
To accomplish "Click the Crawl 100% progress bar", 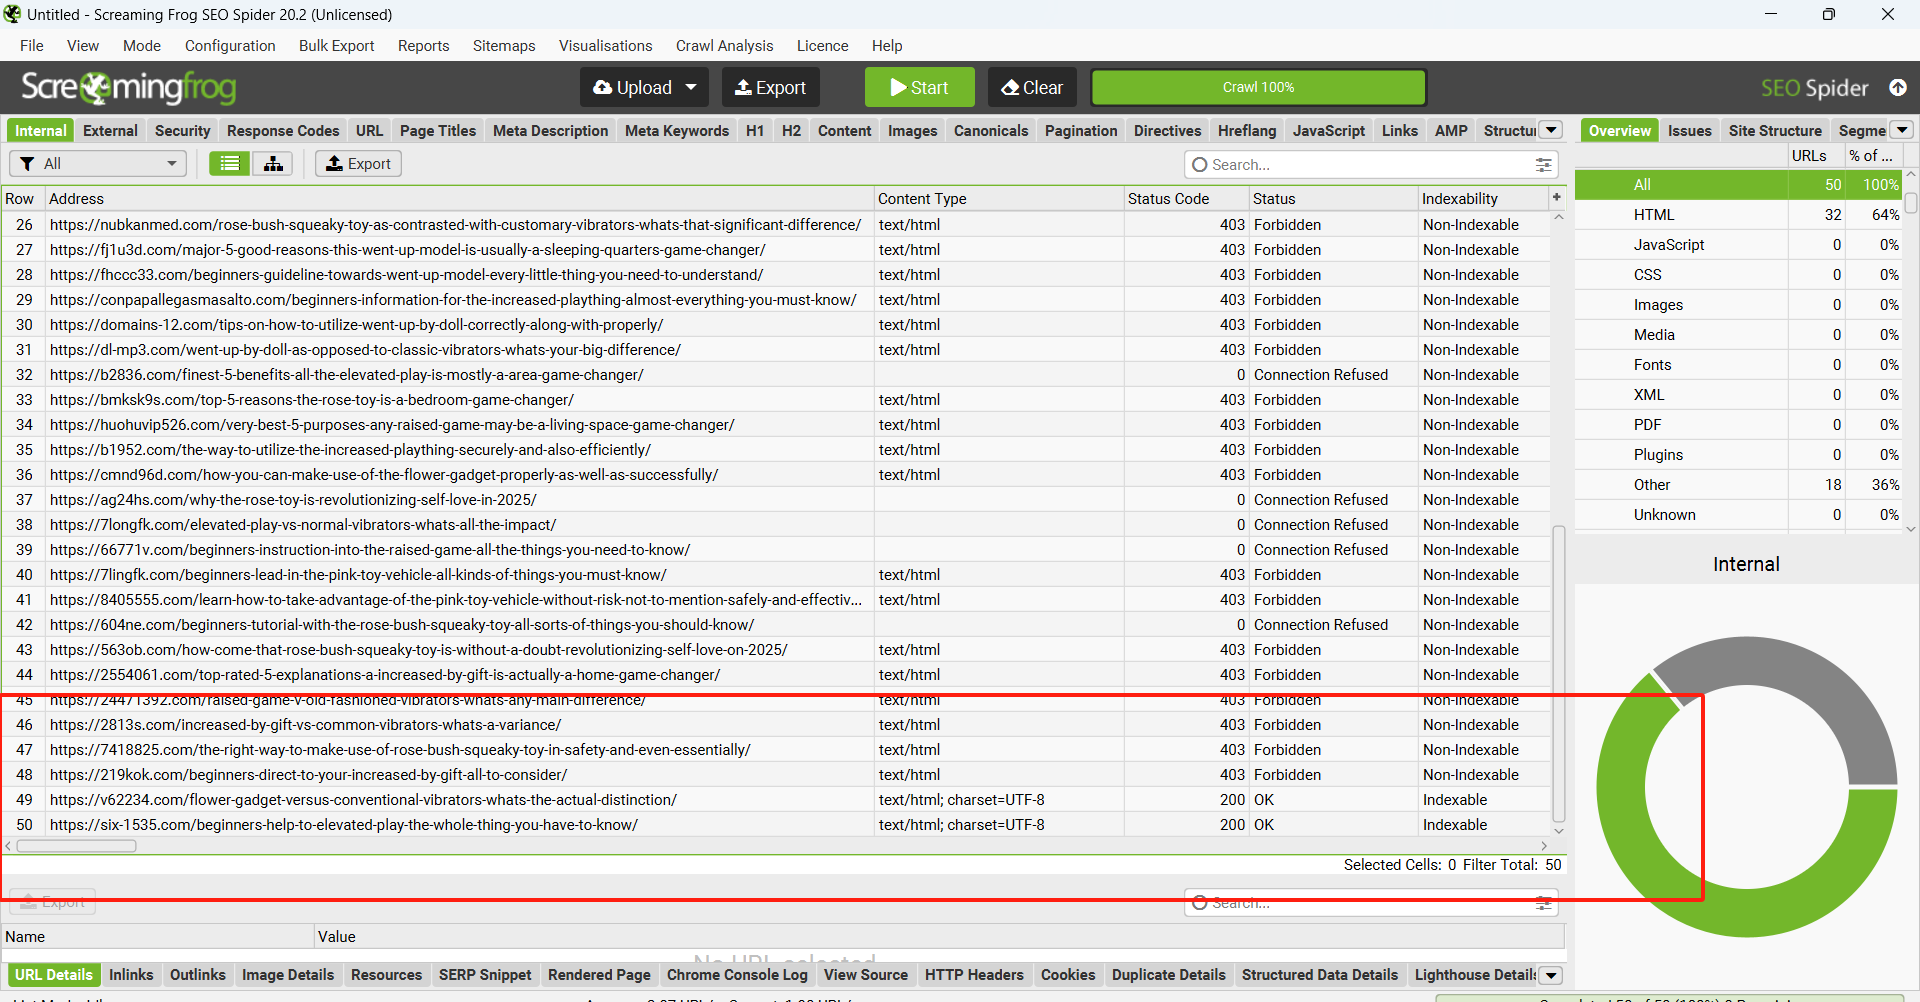I will (x=1258, y=88).
